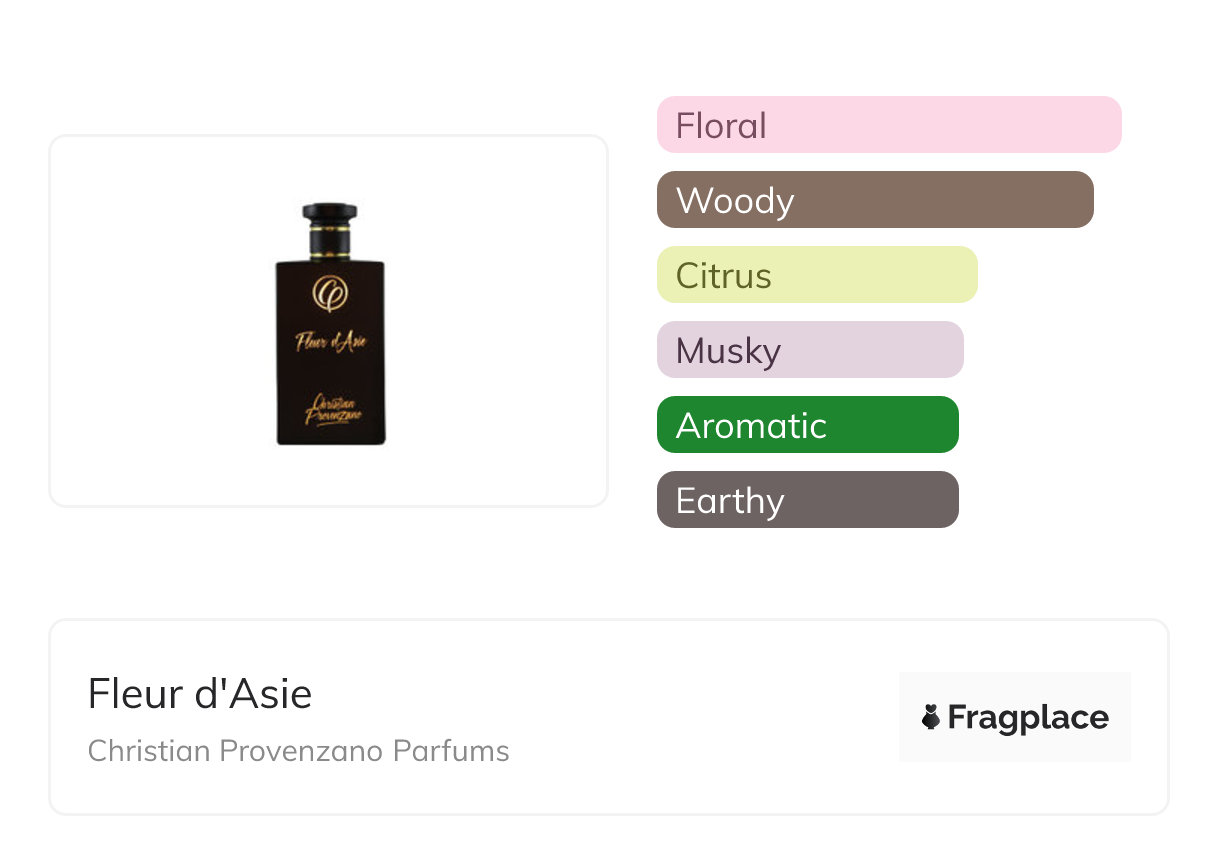Select the green Aromatic accord bar
This screenshot has height=864, width=1218.
click(x=808, y=425)
